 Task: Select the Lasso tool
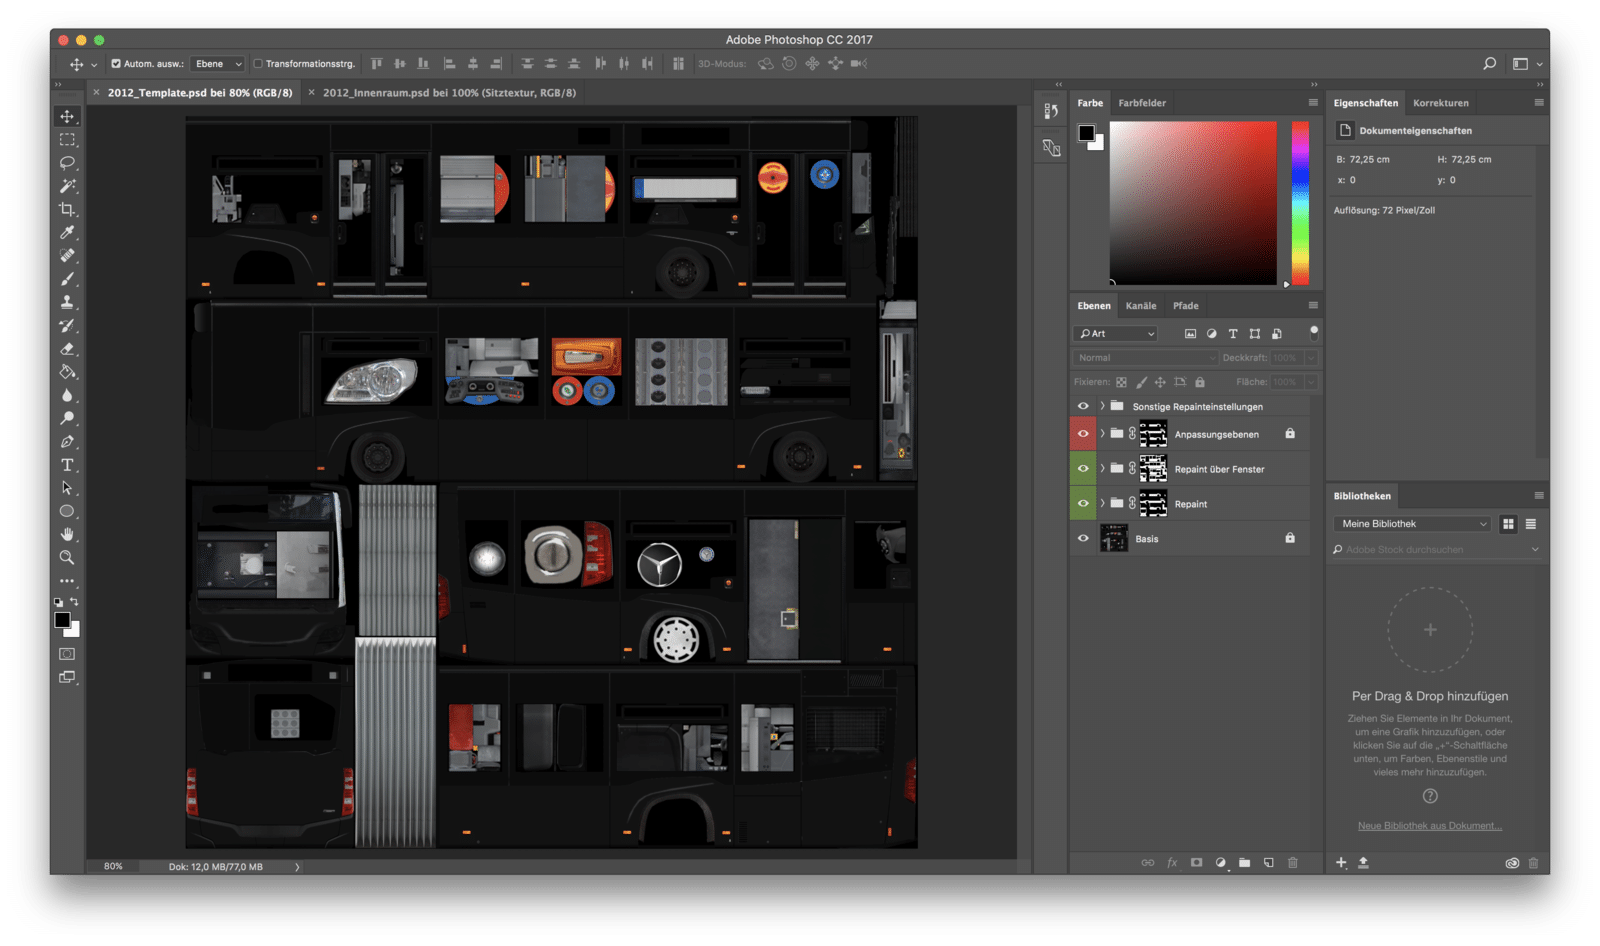point(67,163)
